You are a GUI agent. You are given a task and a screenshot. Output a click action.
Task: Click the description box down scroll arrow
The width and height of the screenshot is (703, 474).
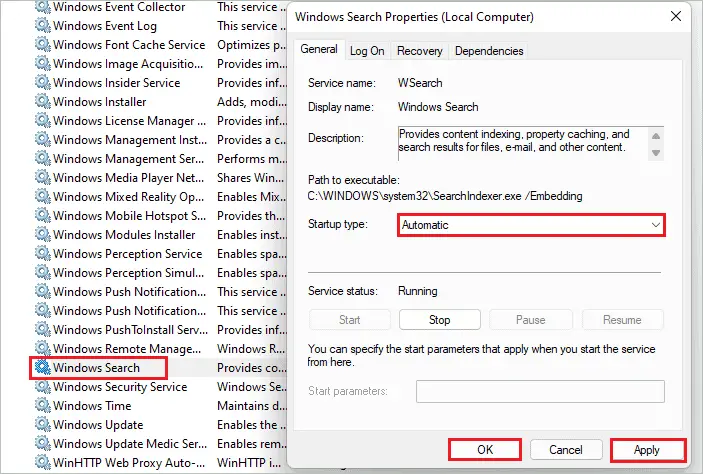coord(656,153)
